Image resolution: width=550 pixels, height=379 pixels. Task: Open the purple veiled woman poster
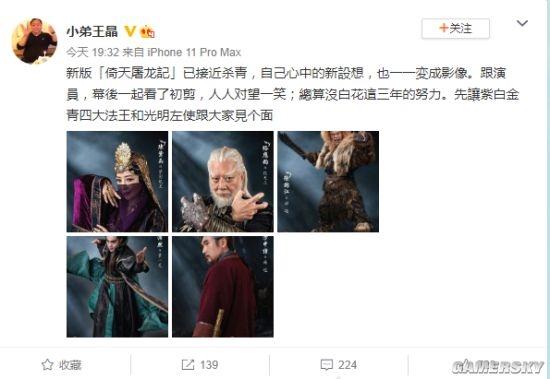pyautogui.click(x=117, y=181)
